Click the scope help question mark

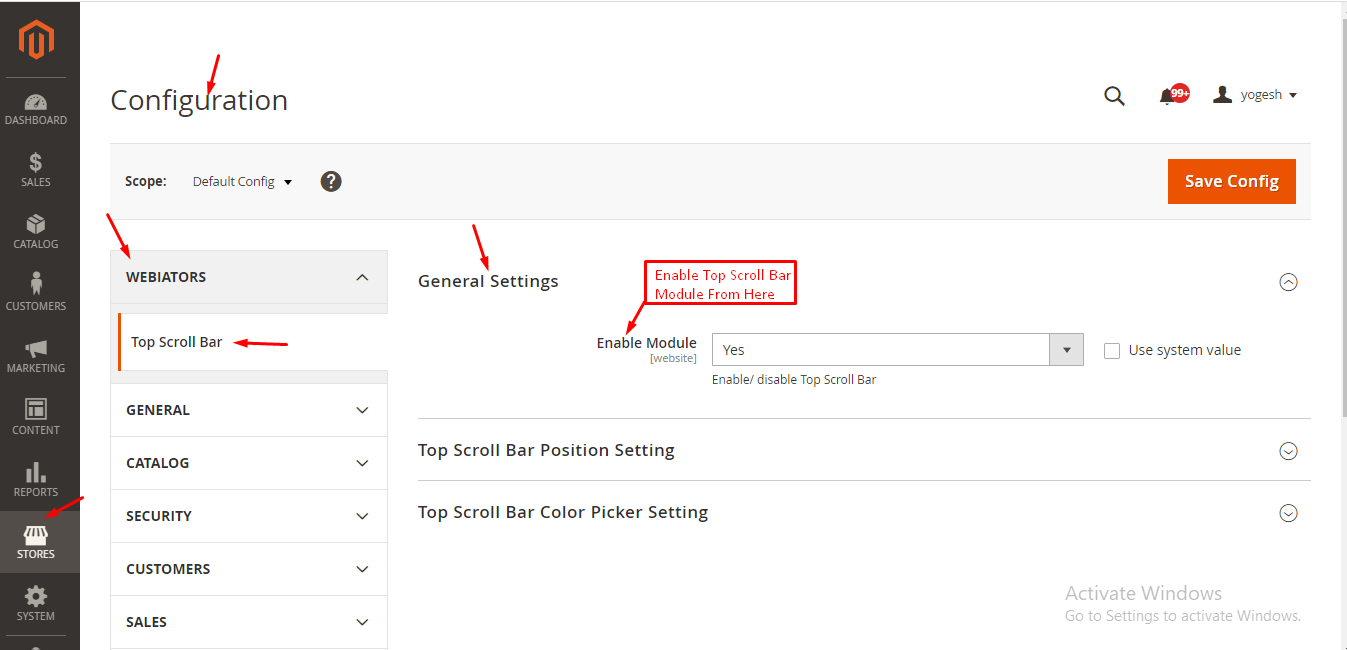click(331, 181)
